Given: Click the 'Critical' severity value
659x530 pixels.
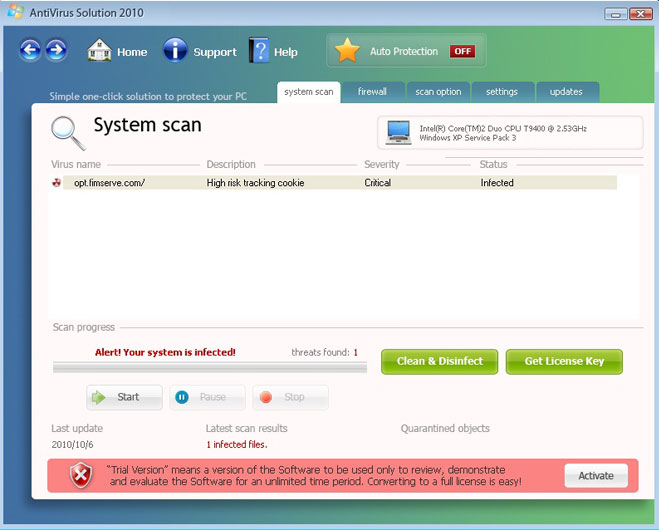Looking at the screenshot, I should tap(377, 183).
